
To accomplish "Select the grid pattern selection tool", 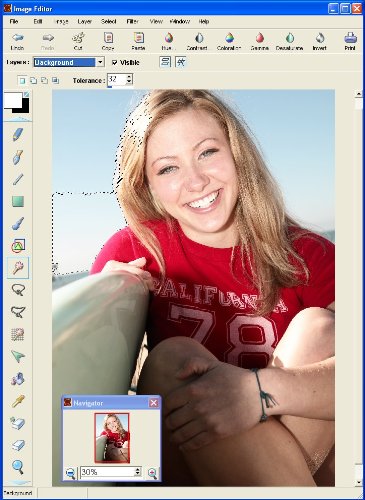I will 18,334.
